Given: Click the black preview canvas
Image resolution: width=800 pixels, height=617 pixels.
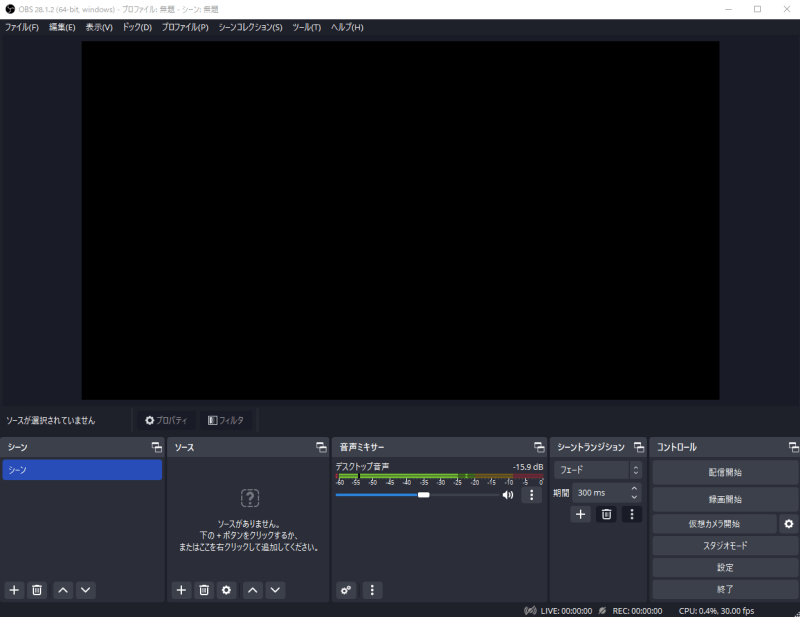Looking at the screenshot, I should pos(401,220).
